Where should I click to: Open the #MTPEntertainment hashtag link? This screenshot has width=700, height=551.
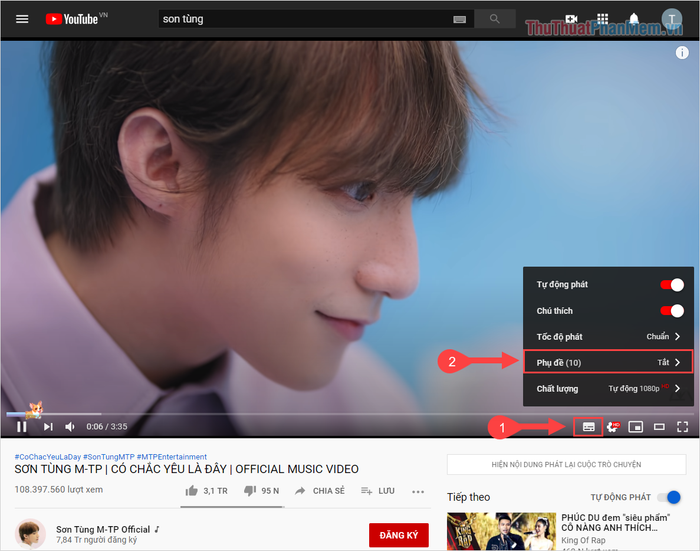click(171, 457)
